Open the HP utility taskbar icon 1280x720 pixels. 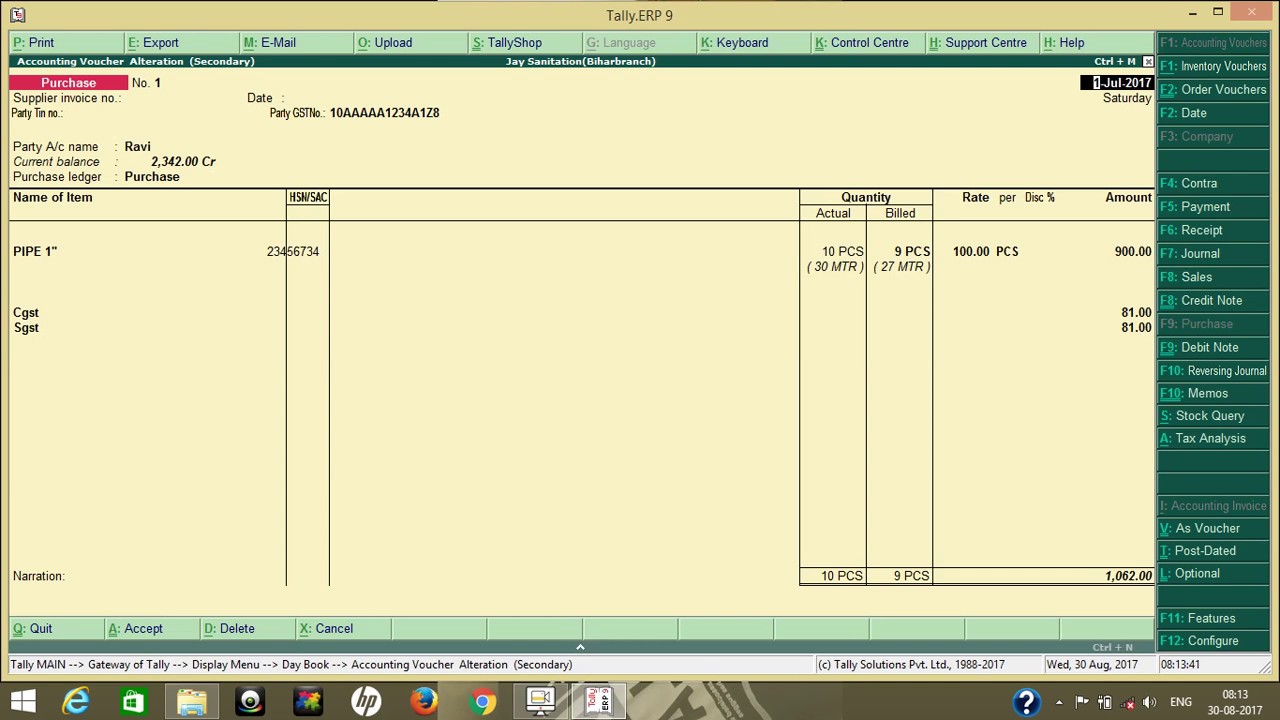[x=366, y=701]
